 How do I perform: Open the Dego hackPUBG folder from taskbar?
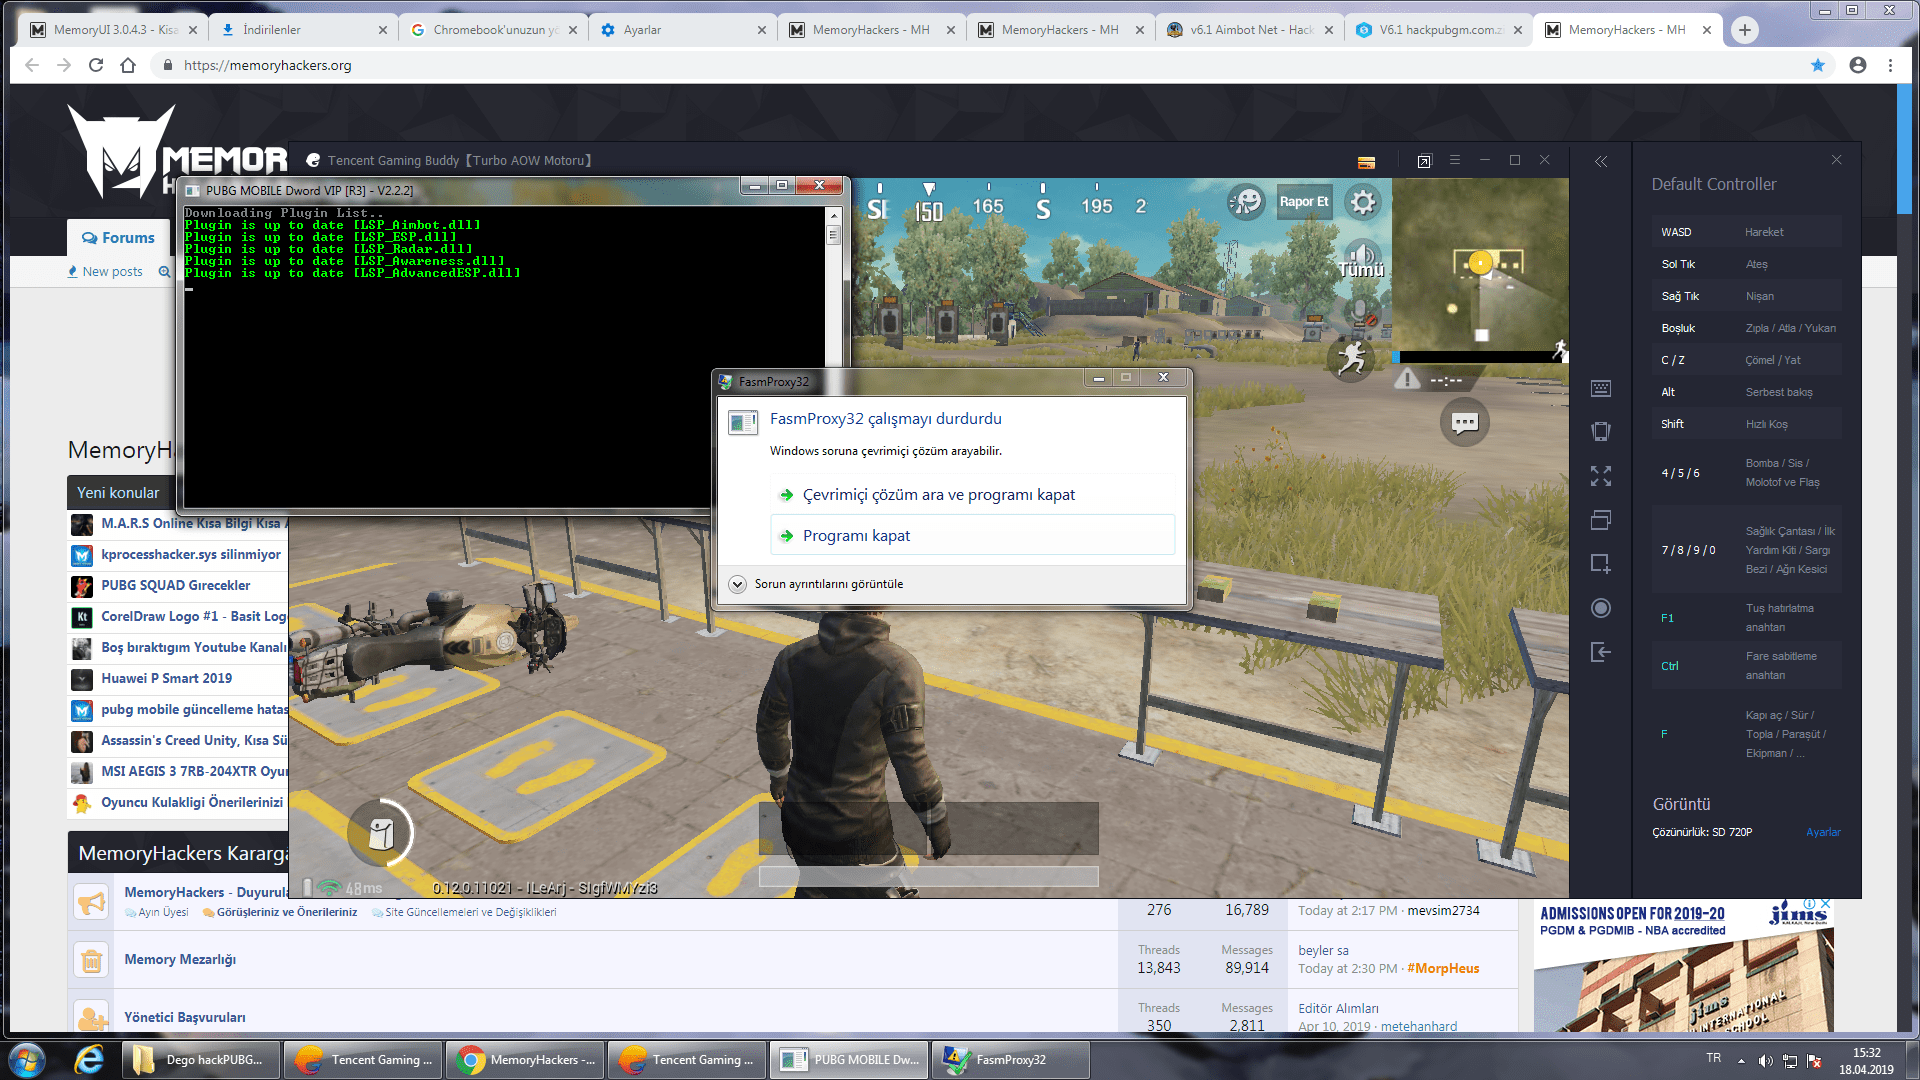point(200,1059)
